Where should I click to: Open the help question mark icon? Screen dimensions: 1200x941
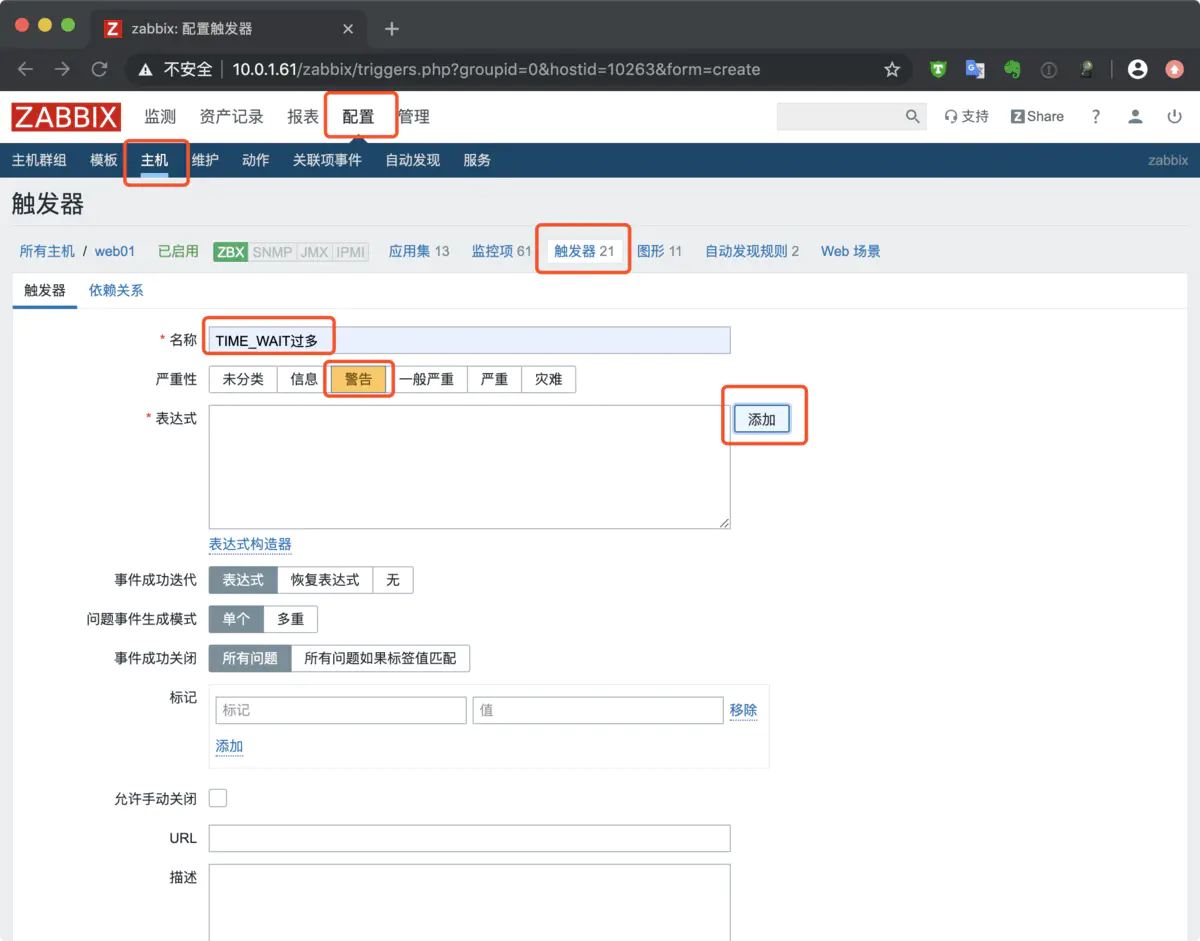click(x=1096, y=116)
